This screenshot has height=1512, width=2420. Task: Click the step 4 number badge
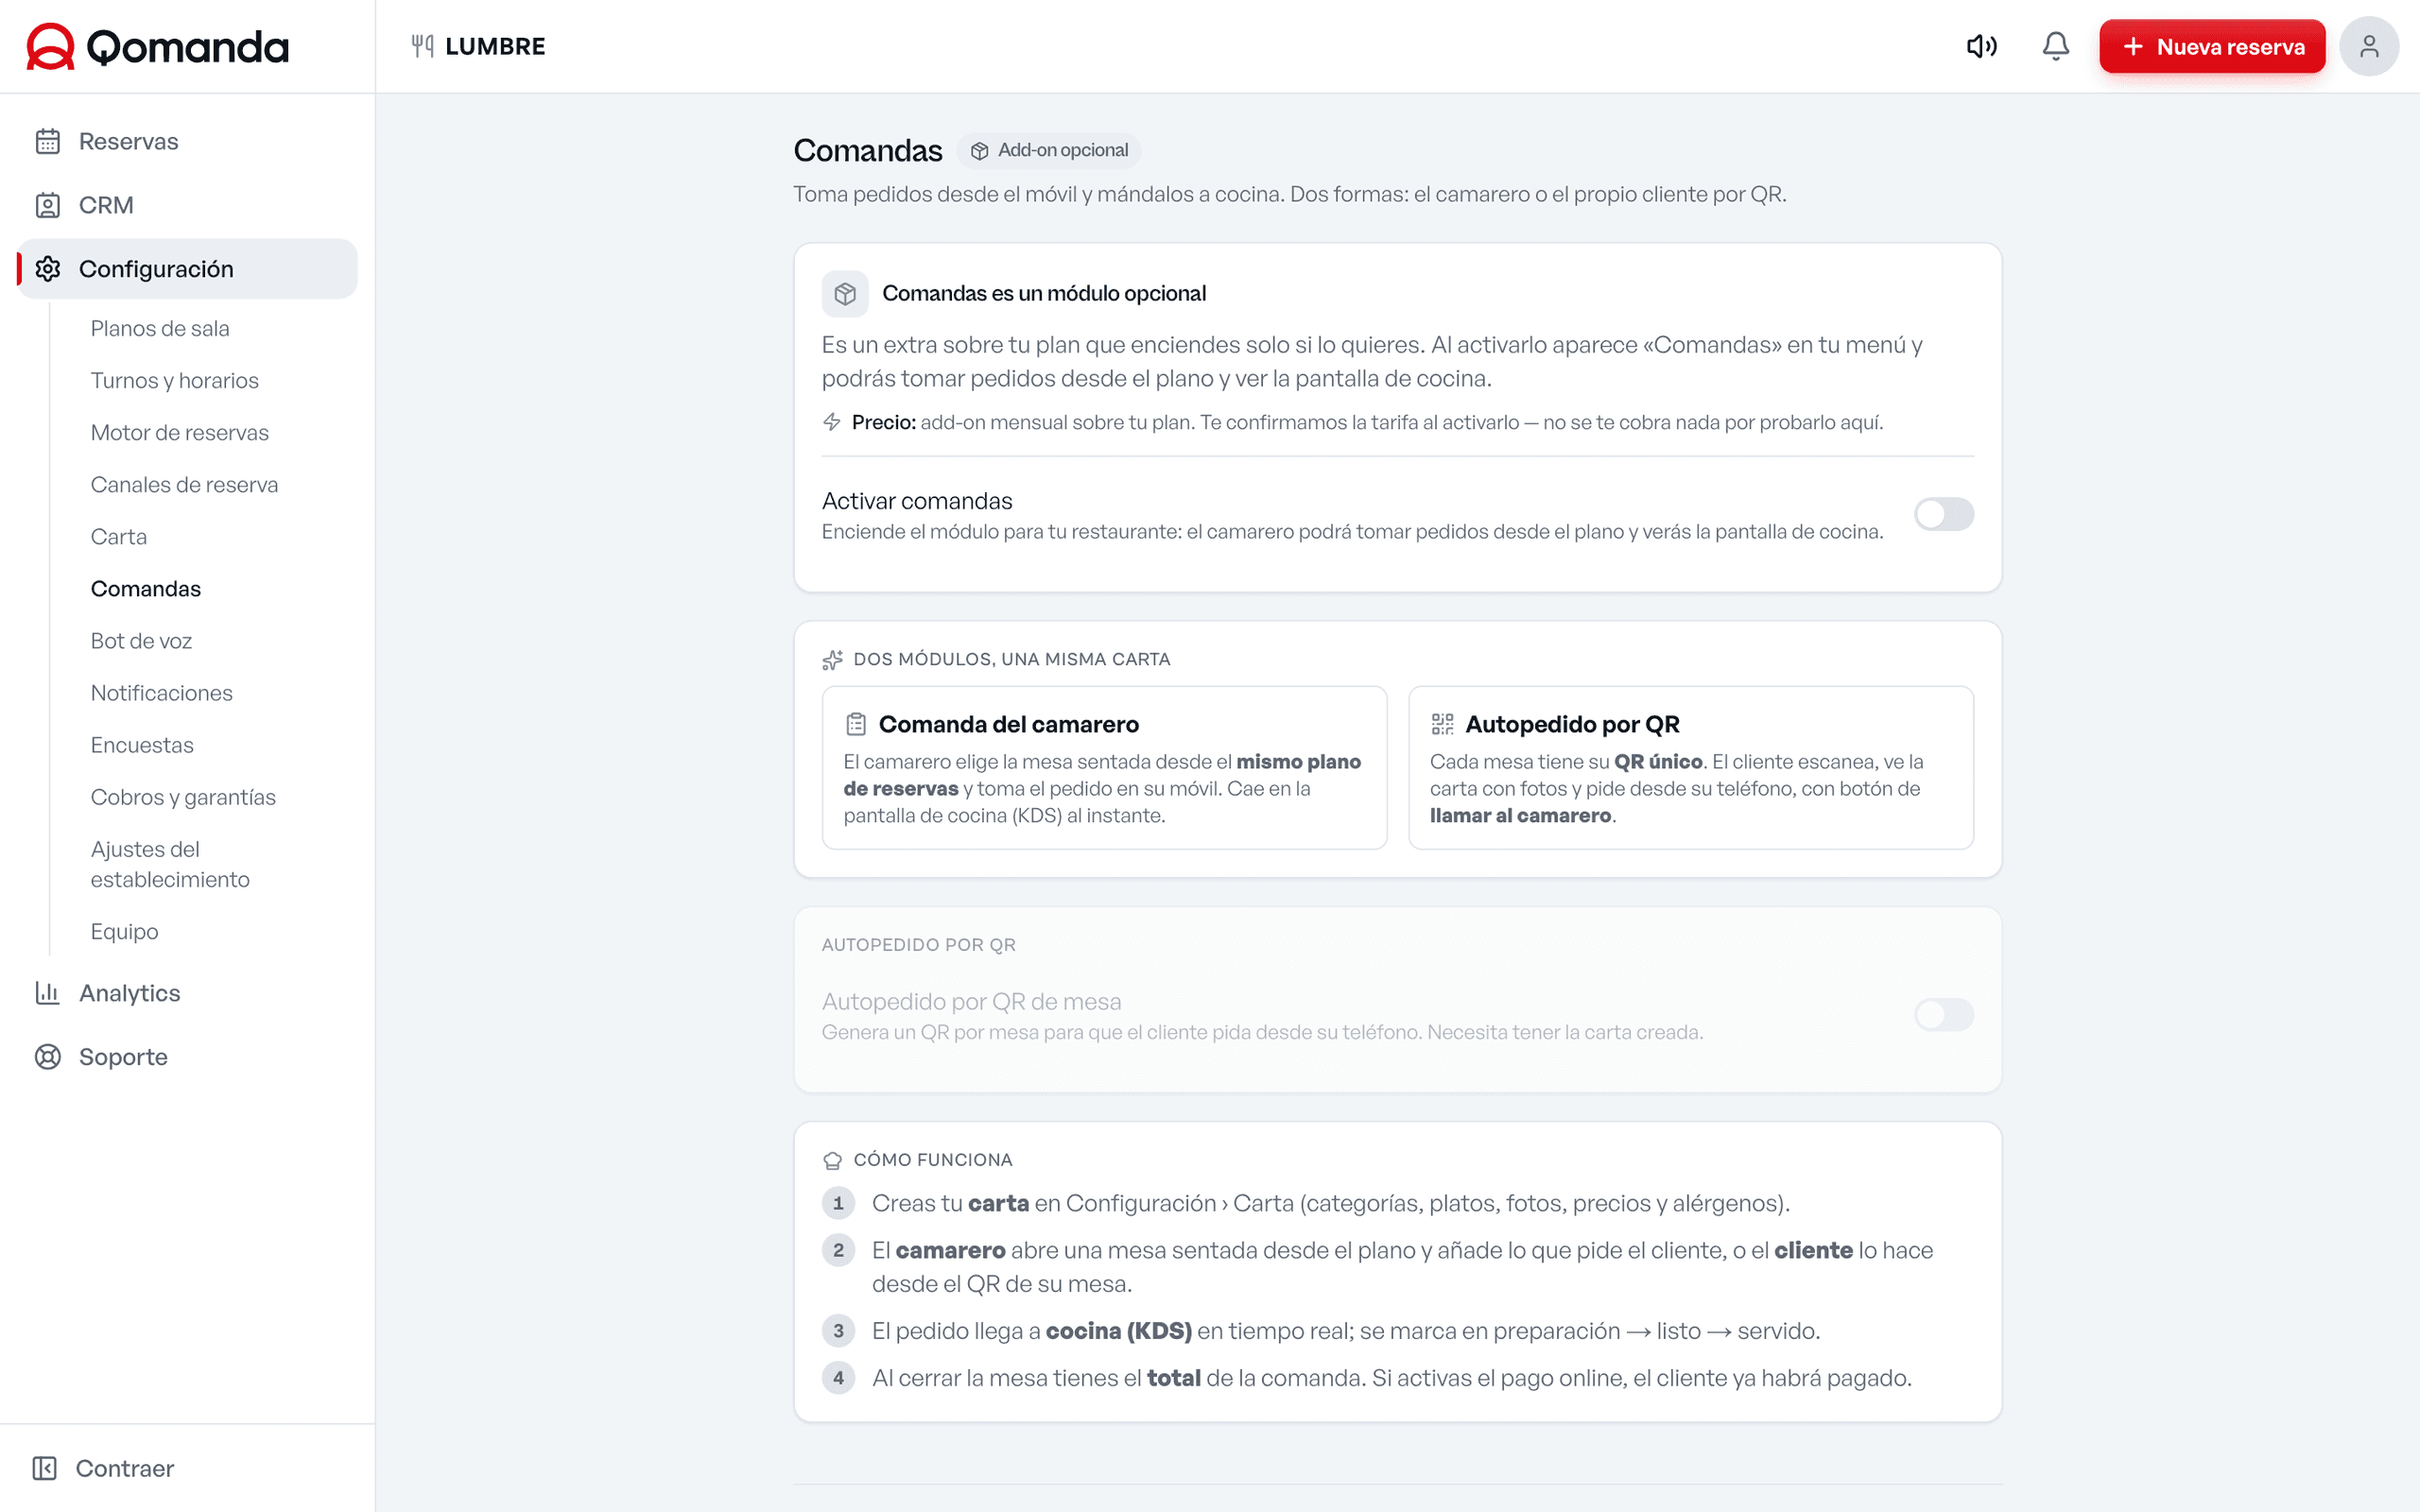(x=838, y=1378)
